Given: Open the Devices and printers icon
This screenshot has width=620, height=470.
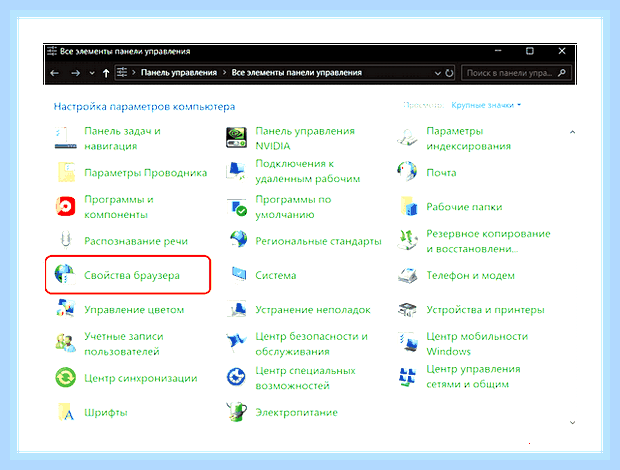Looking at the screenshot, I should coord(407,310).
